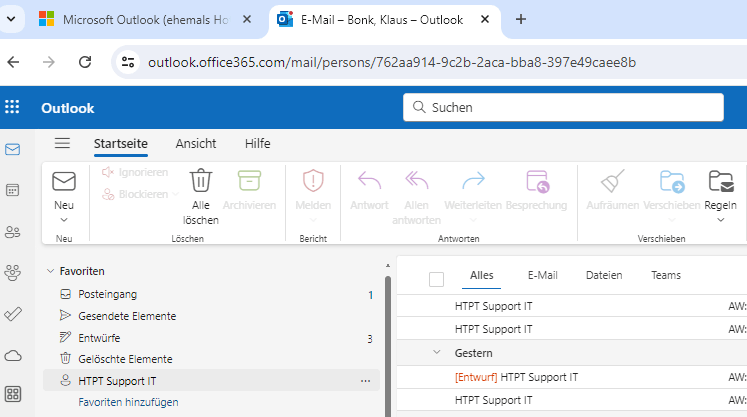The width and height of the screenshot is (747, 417).
Task: Select the Alles filter tab
Action: point(482,275)
